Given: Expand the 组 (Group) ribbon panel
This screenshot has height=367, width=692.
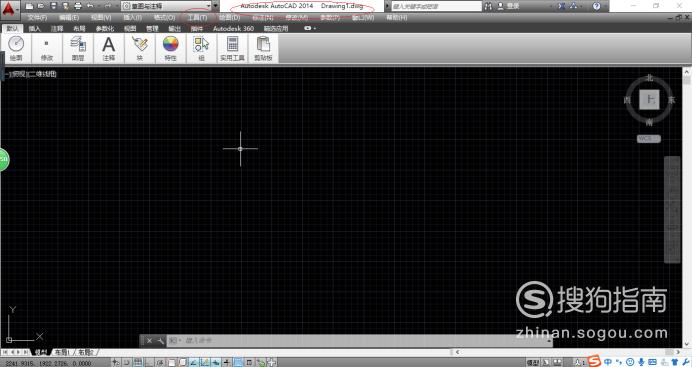Looking at the screenshot, I should point(201,49).
